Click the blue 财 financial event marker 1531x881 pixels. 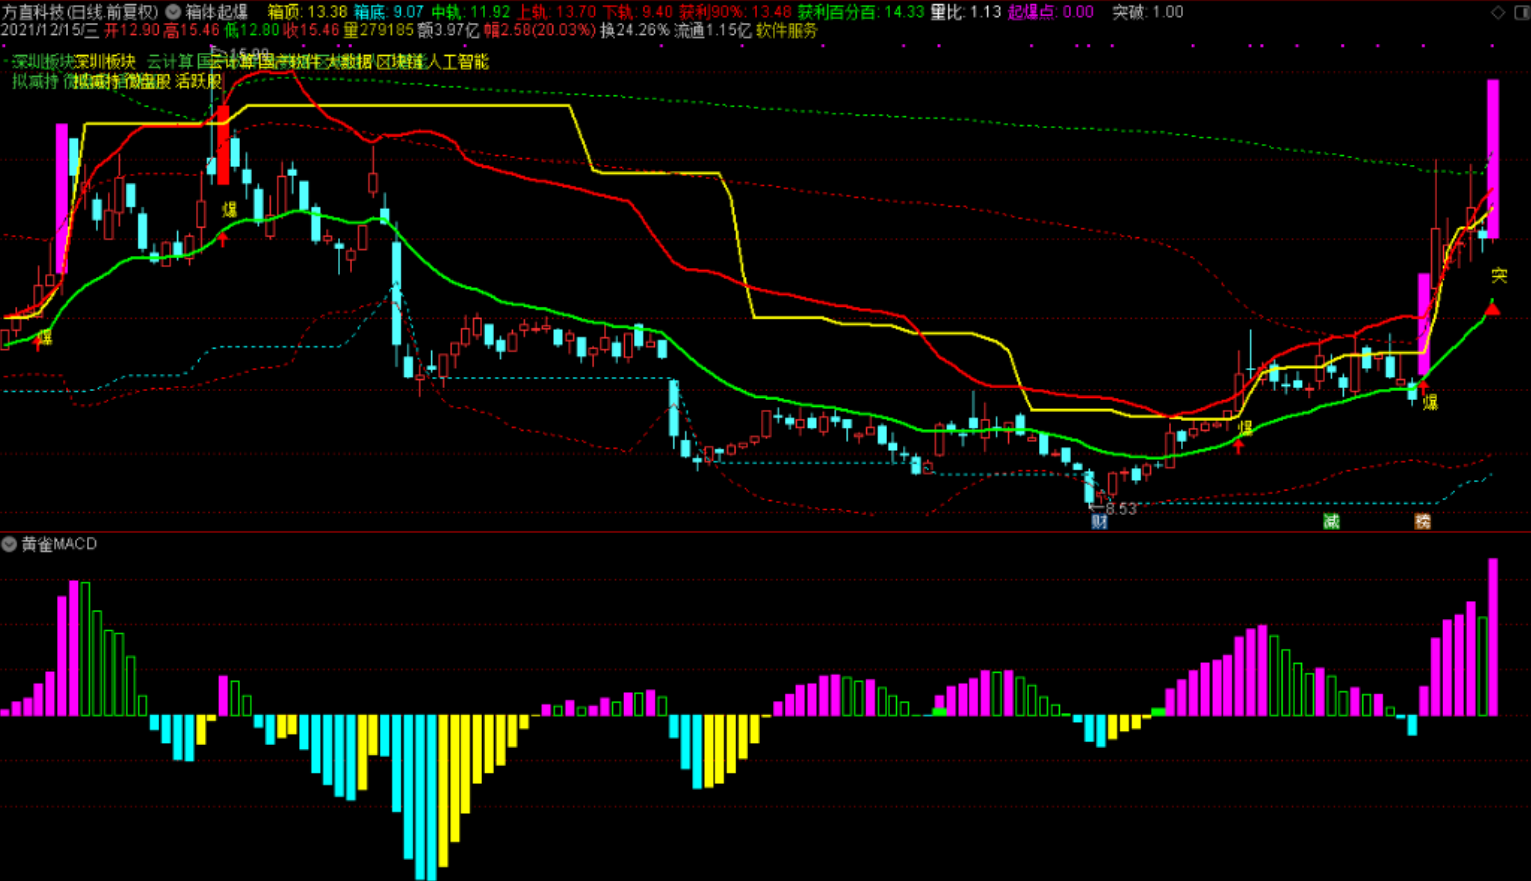pos(1099,521)
